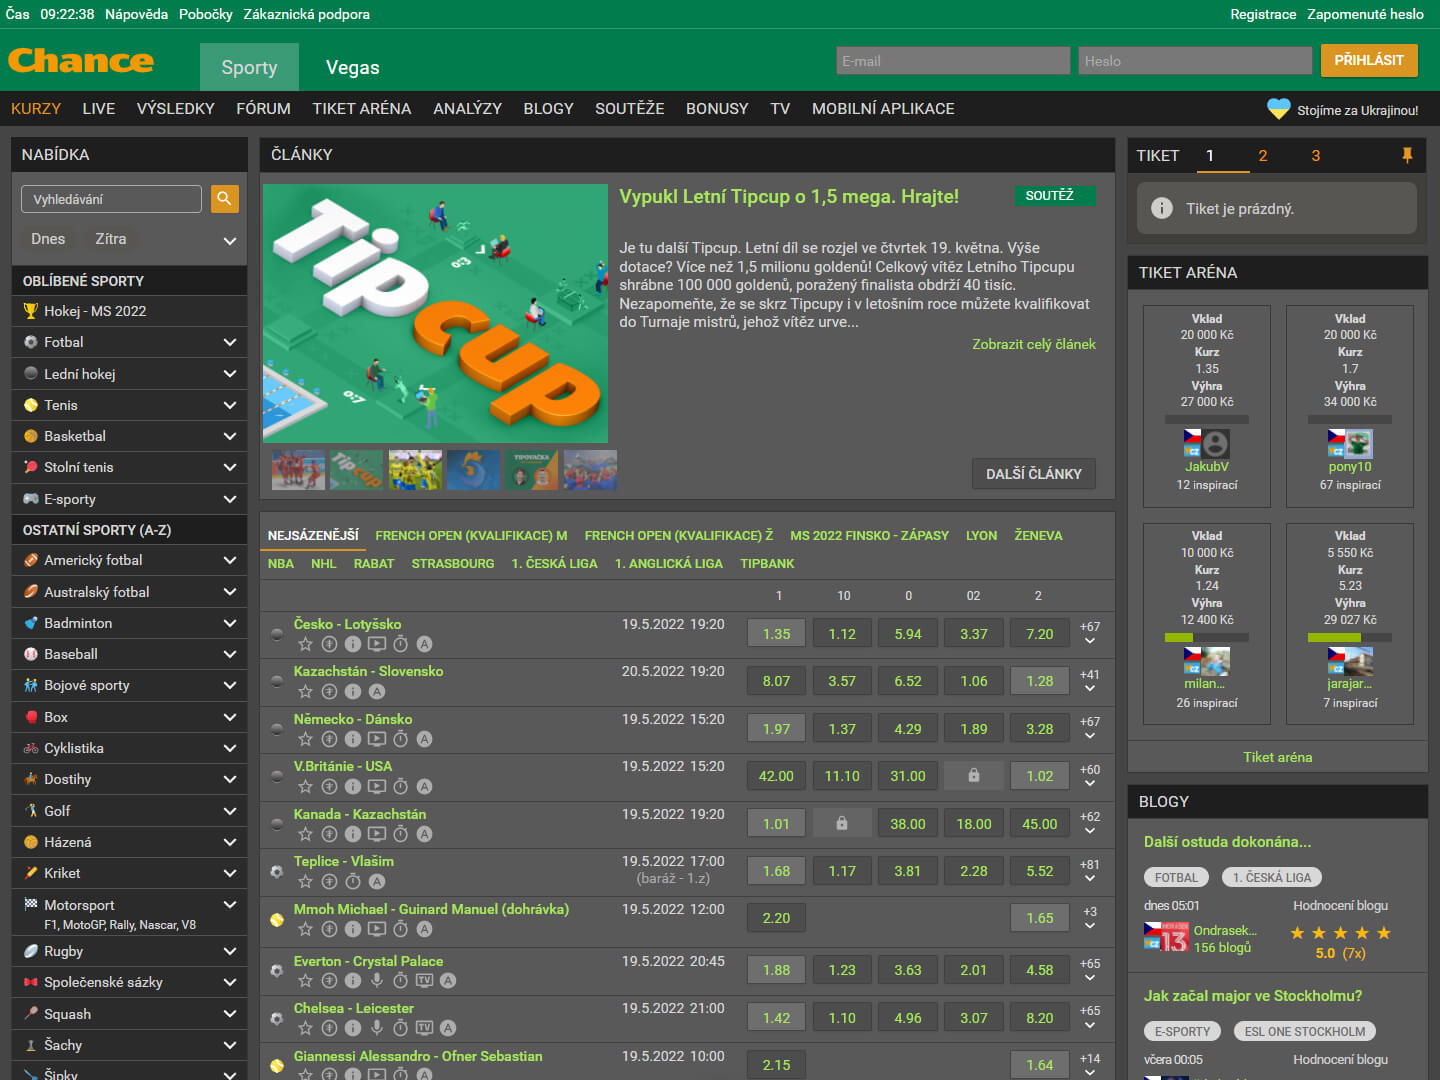Toggle Dnes day filter
The width and height of the screenshot is (1440, 1080).
click(48, 239)
